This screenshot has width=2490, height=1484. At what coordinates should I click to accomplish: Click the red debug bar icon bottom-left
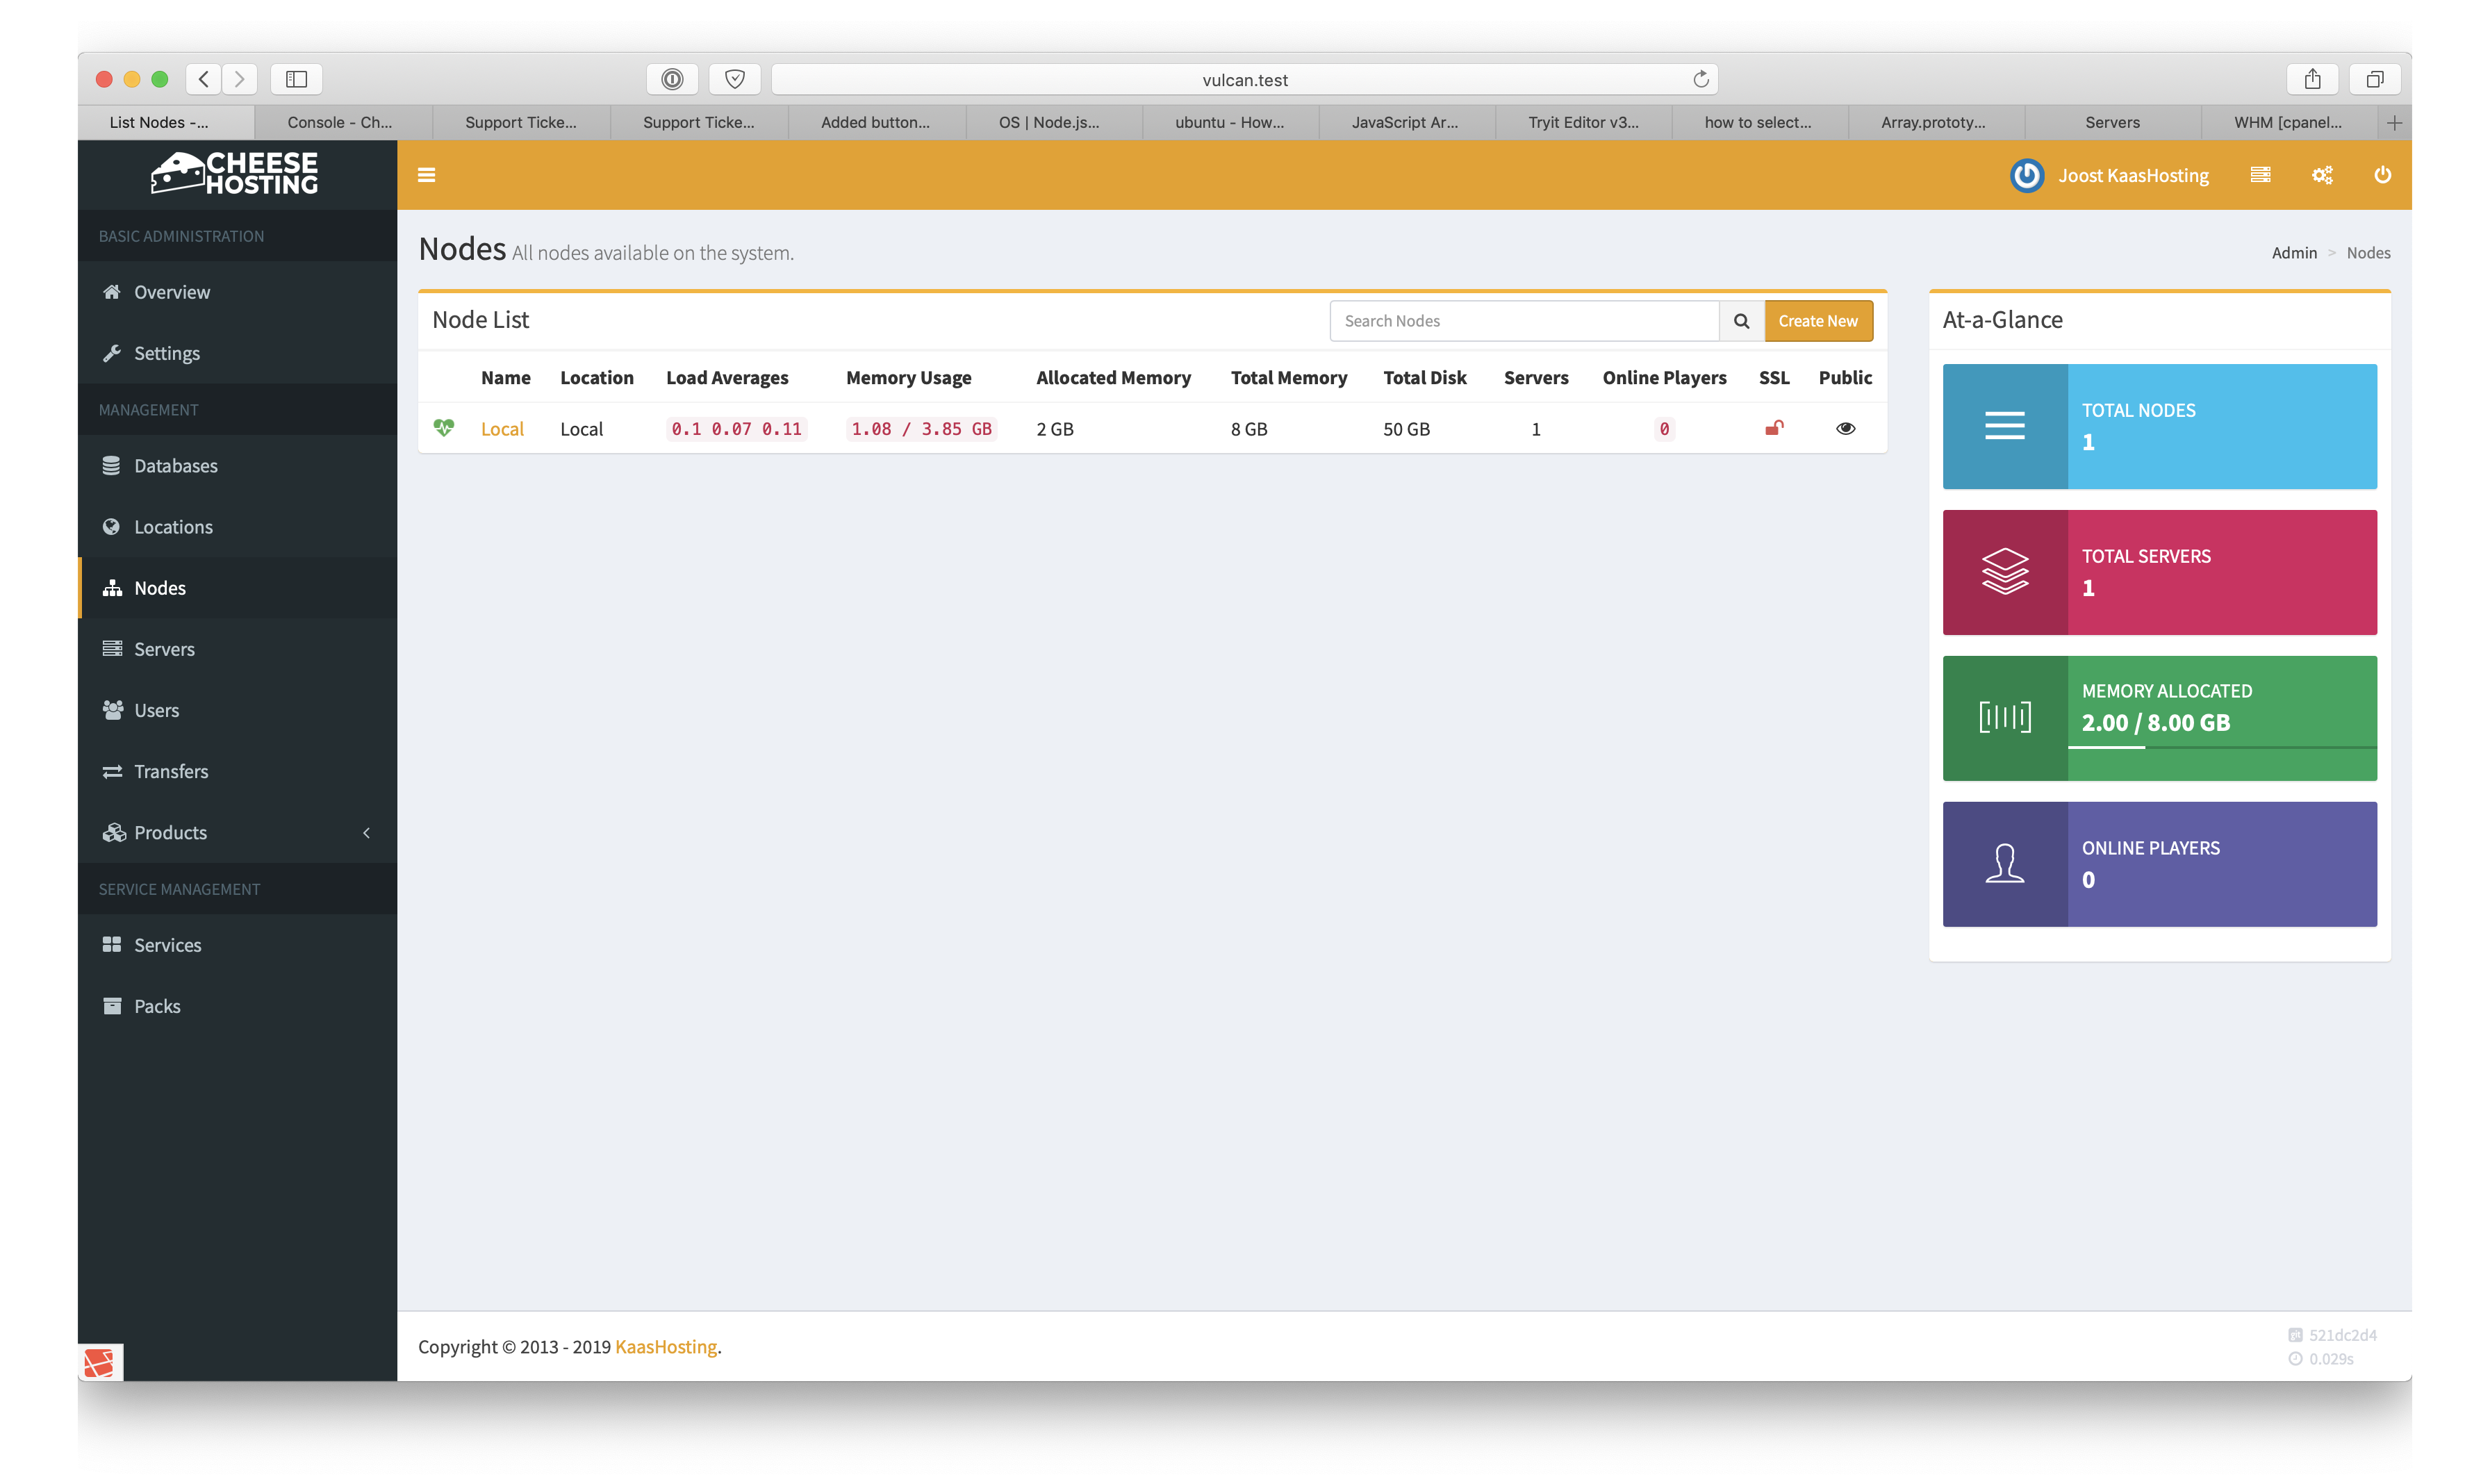(100, 1362)
